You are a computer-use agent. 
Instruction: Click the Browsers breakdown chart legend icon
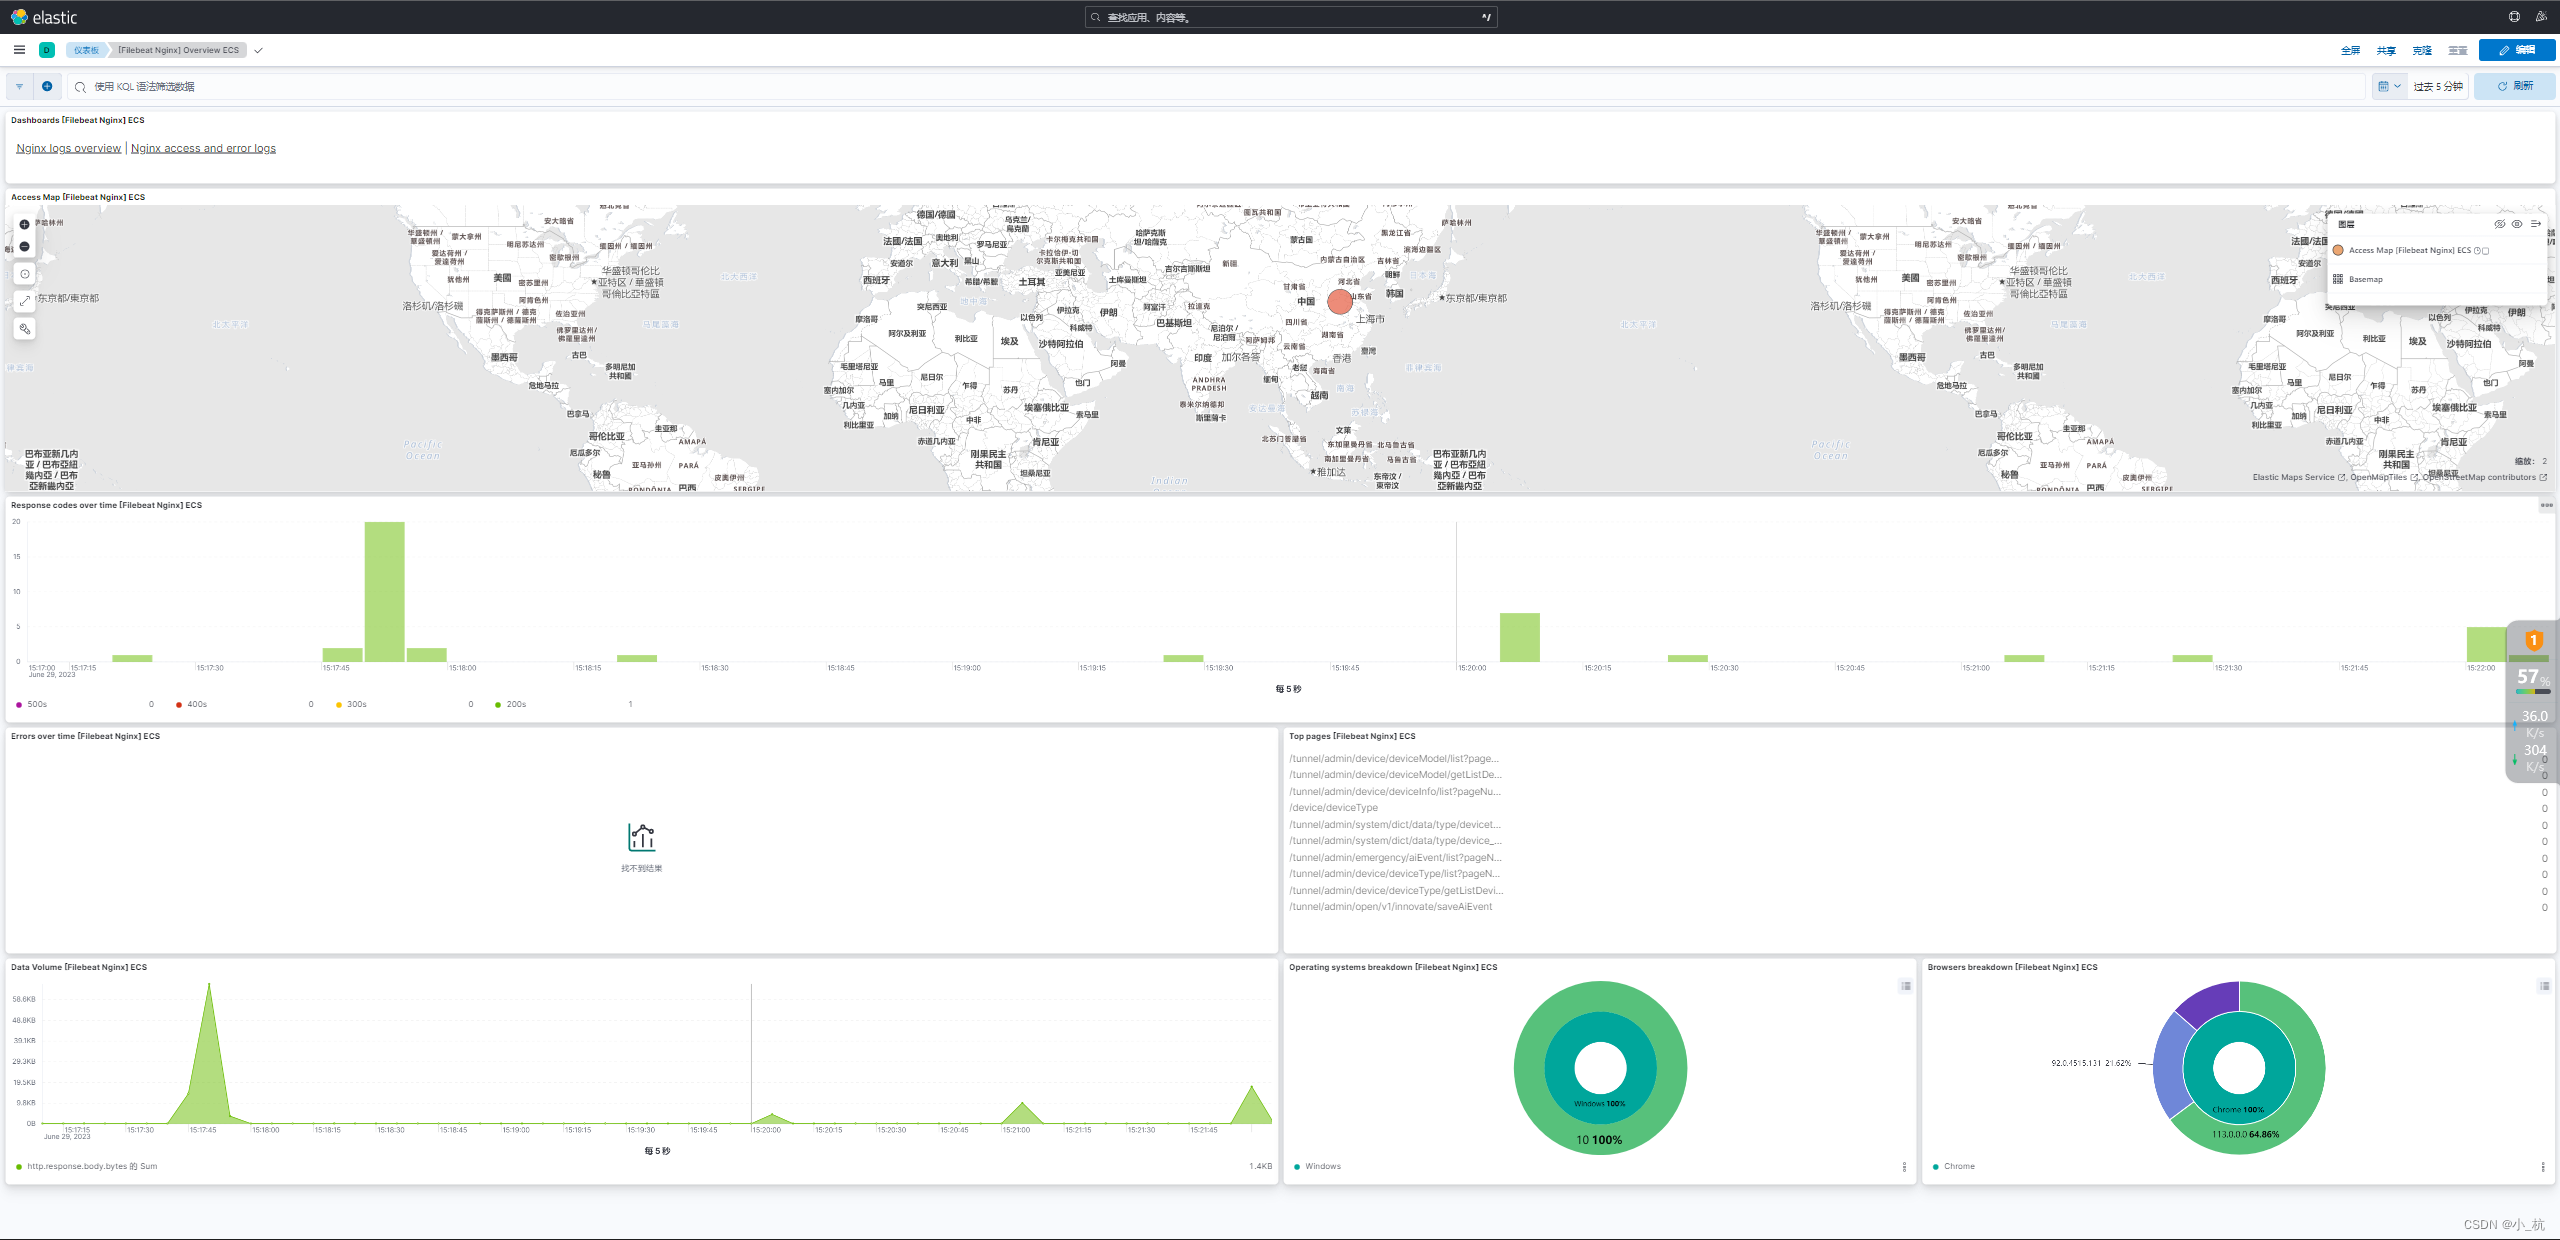2544,986
